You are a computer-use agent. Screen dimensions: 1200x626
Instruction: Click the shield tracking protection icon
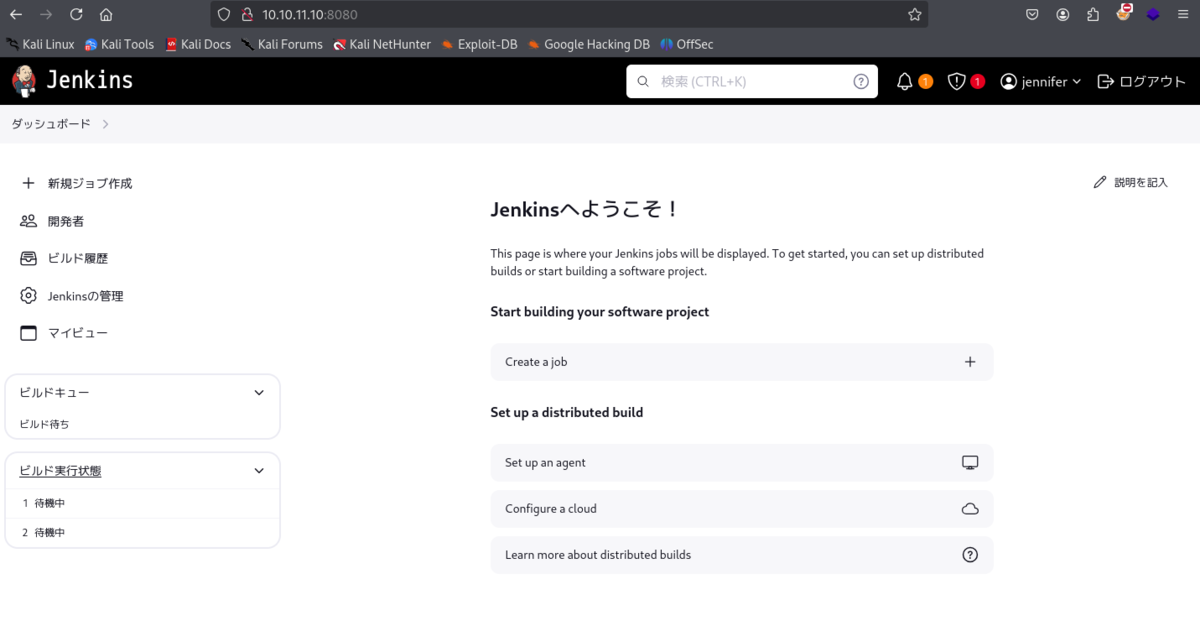tap(223, 15)
